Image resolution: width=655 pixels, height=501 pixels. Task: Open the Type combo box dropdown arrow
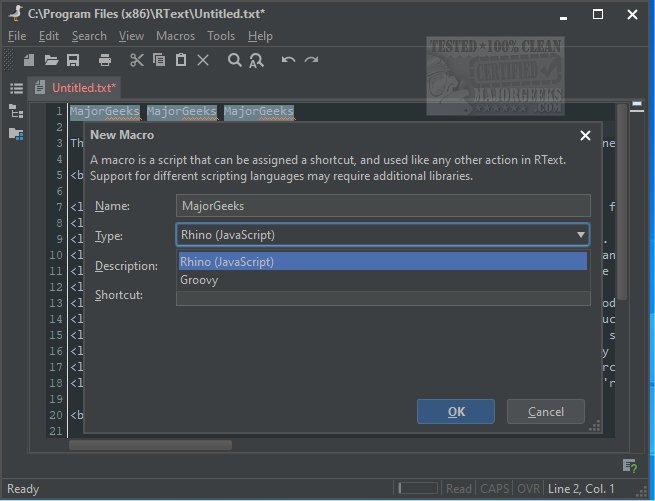[580, 235]
